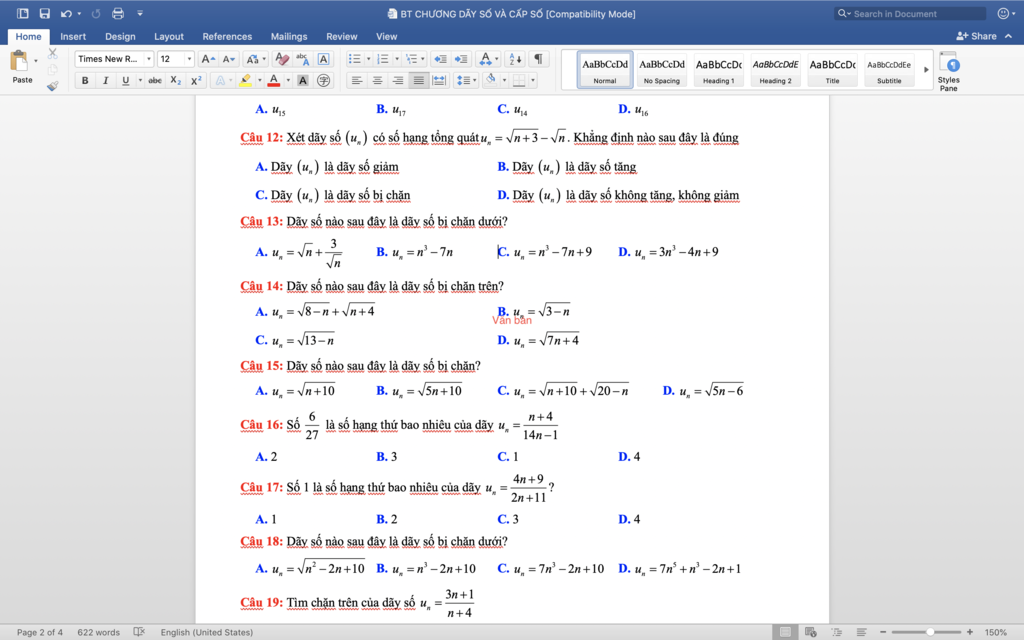The width and height of the screenshot is (1024, 640).
Task: Open Web Layout view in status bar
Action: pyautogui.click(x=810, y=632)
